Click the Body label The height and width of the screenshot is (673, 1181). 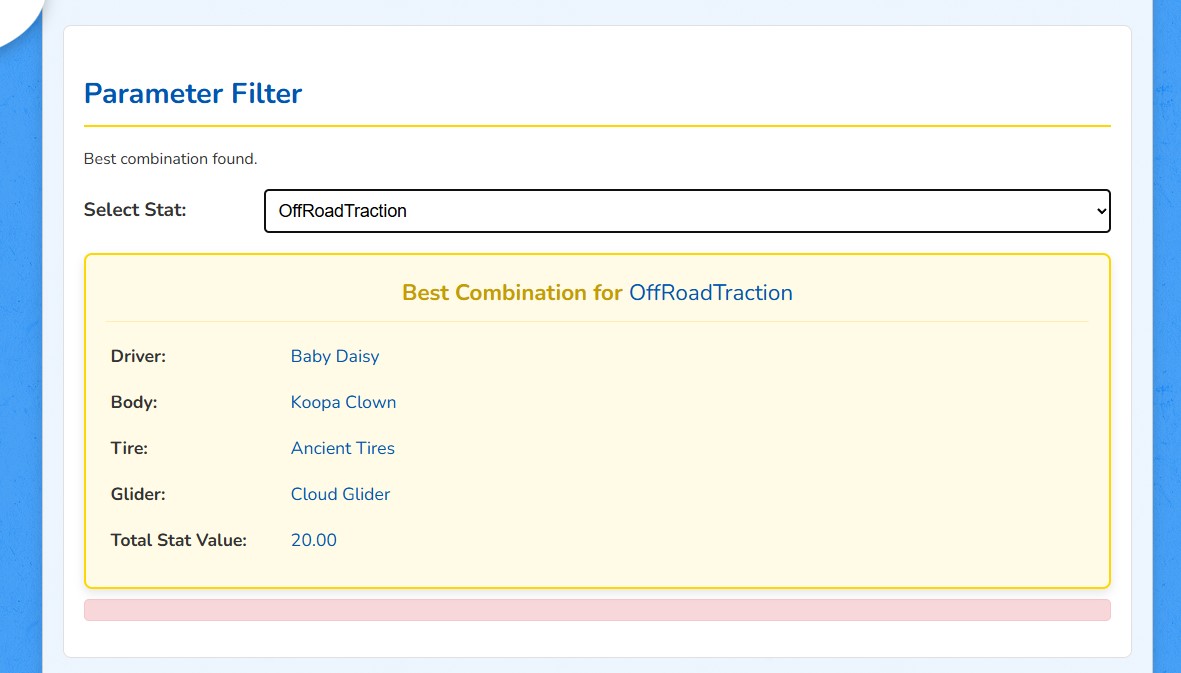point(134,402)
